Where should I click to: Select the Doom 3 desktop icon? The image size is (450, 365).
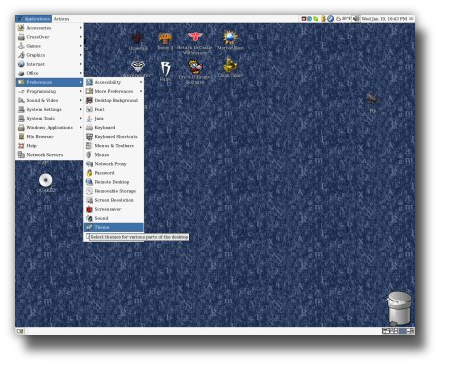pos(165,39)
